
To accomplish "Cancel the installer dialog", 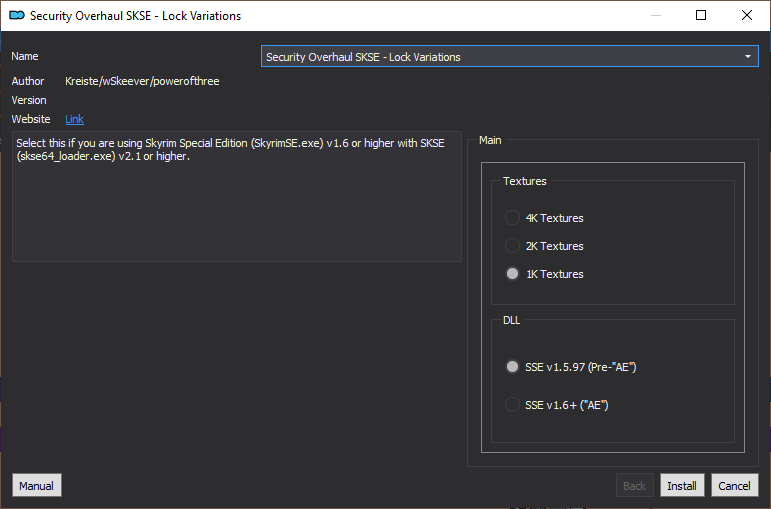I will [x=735, y=485].
